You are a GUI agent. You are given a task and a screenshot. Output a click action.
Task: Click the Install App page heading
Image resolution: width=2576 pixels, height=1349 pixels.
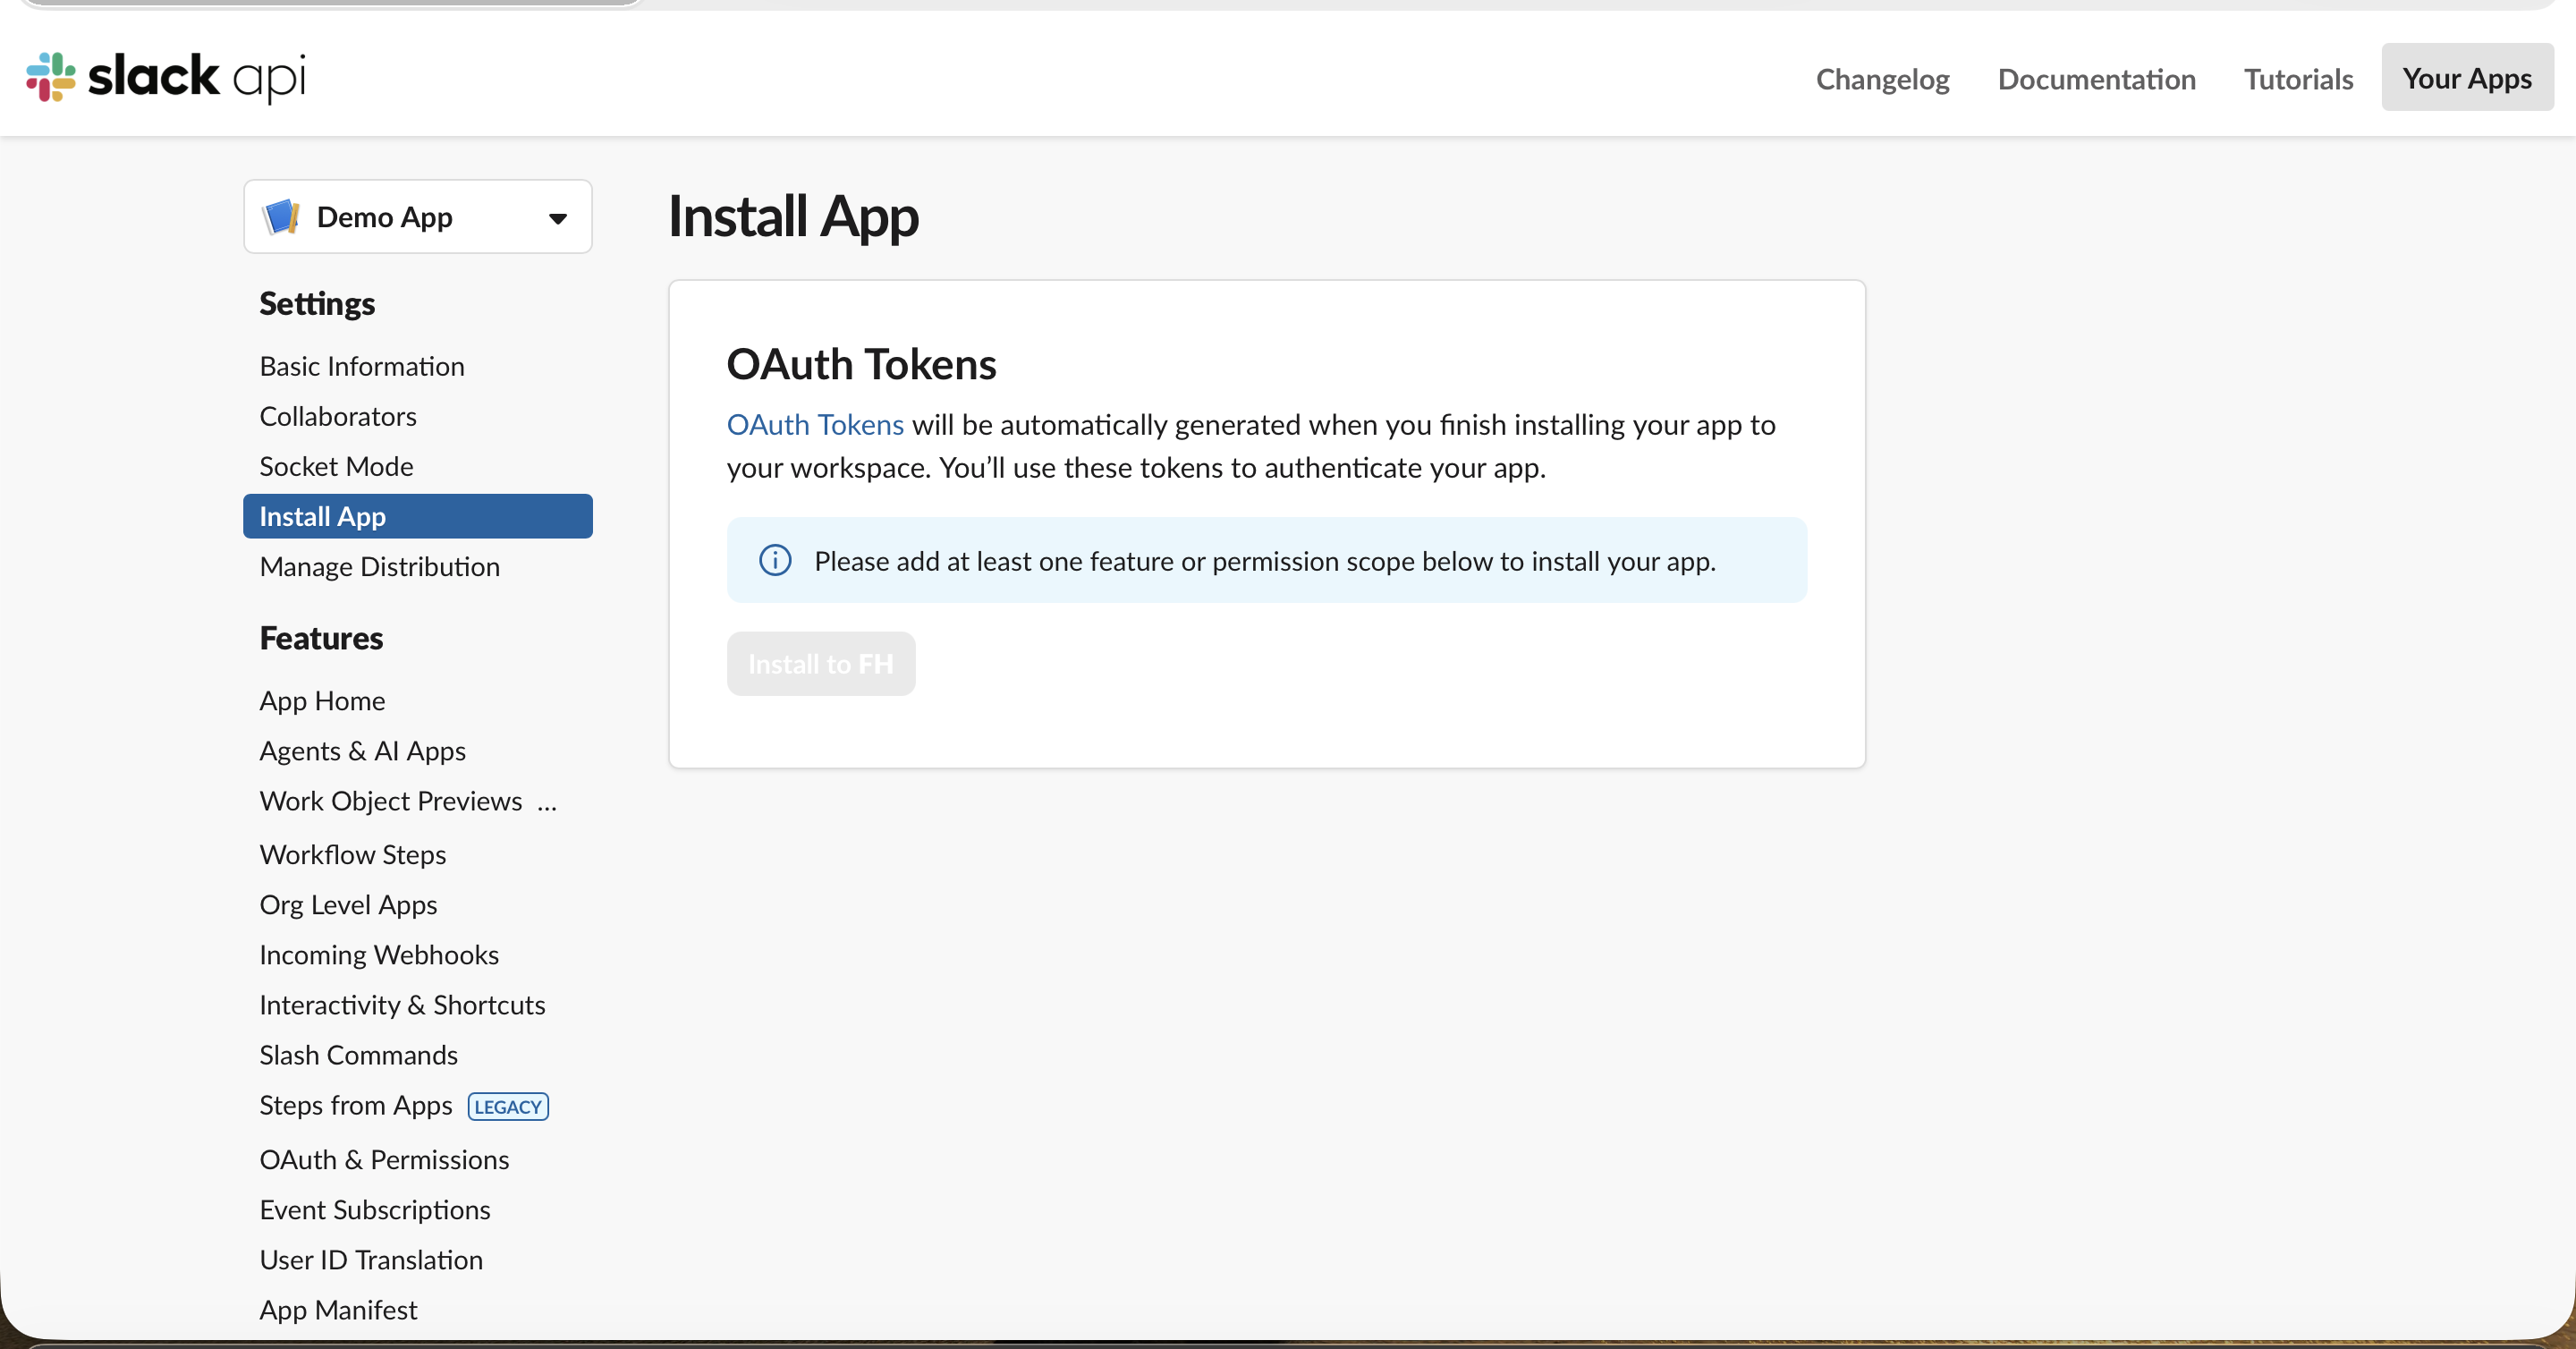pyautogui.click(x=793, y=216)
